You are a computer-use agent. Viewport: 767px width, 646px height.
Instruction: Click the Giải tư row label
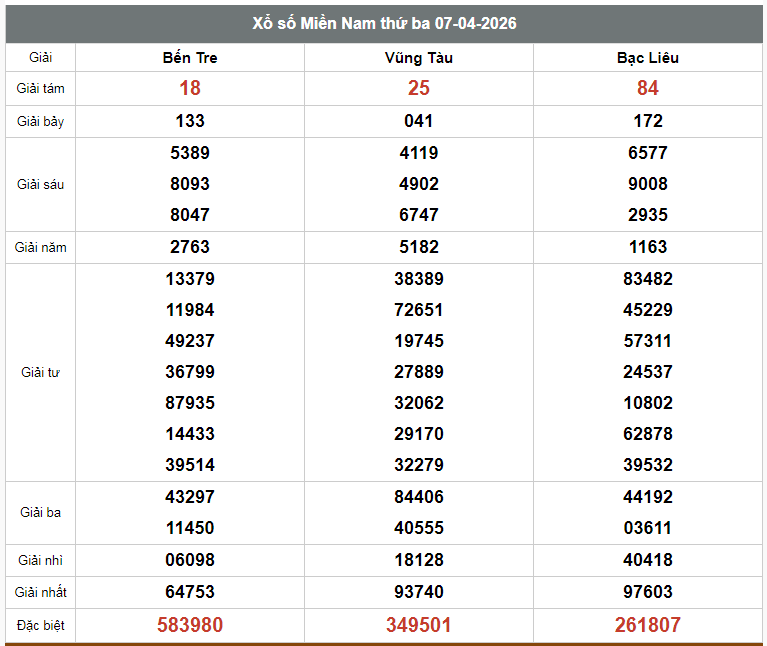click(41, 373)
